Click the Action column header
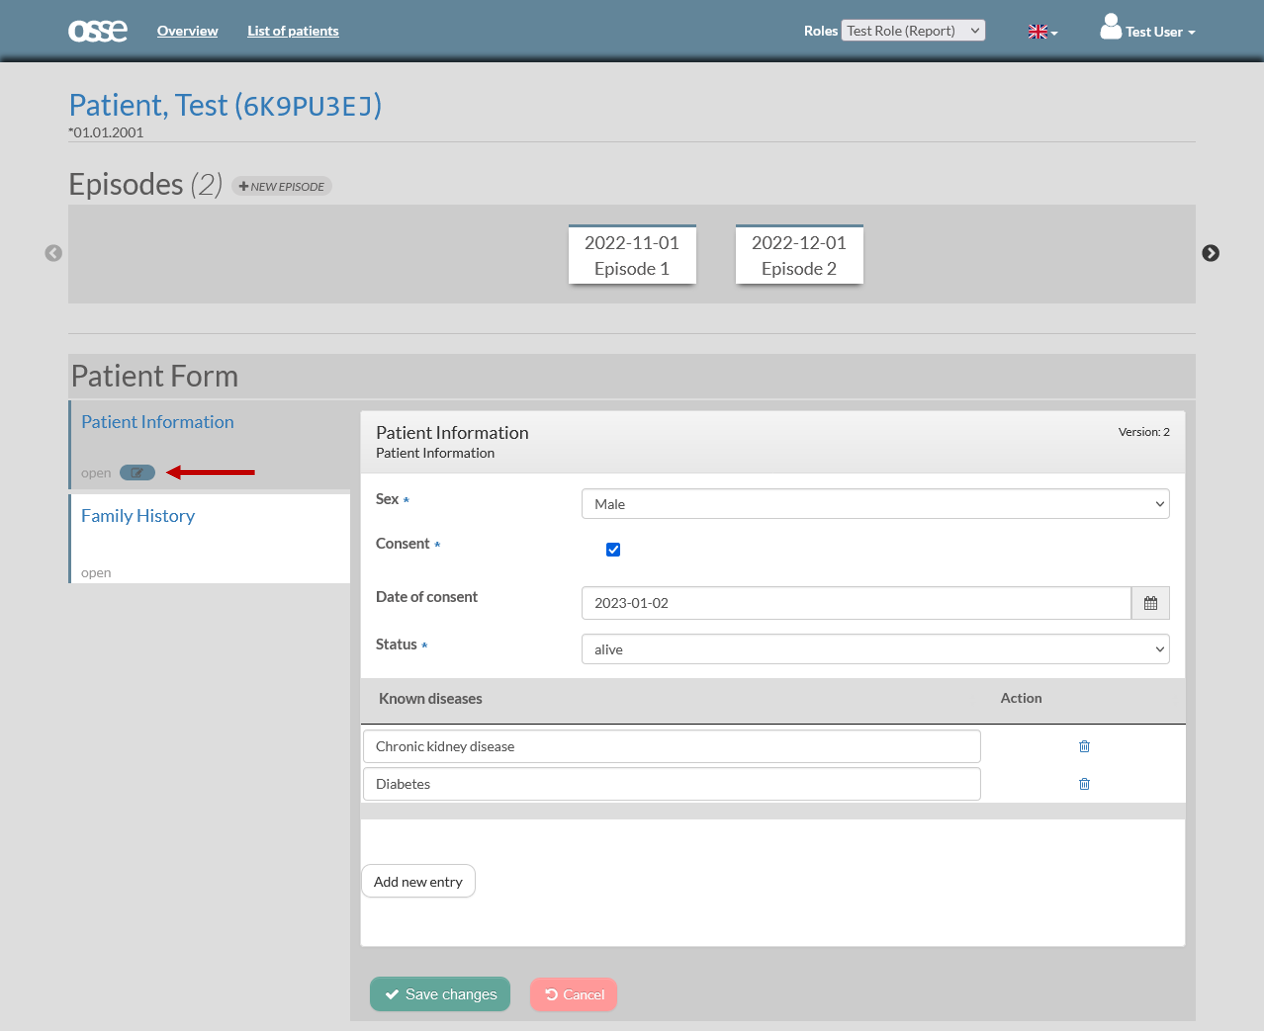This screenshot has width=1264, height=1031. 1021,699
